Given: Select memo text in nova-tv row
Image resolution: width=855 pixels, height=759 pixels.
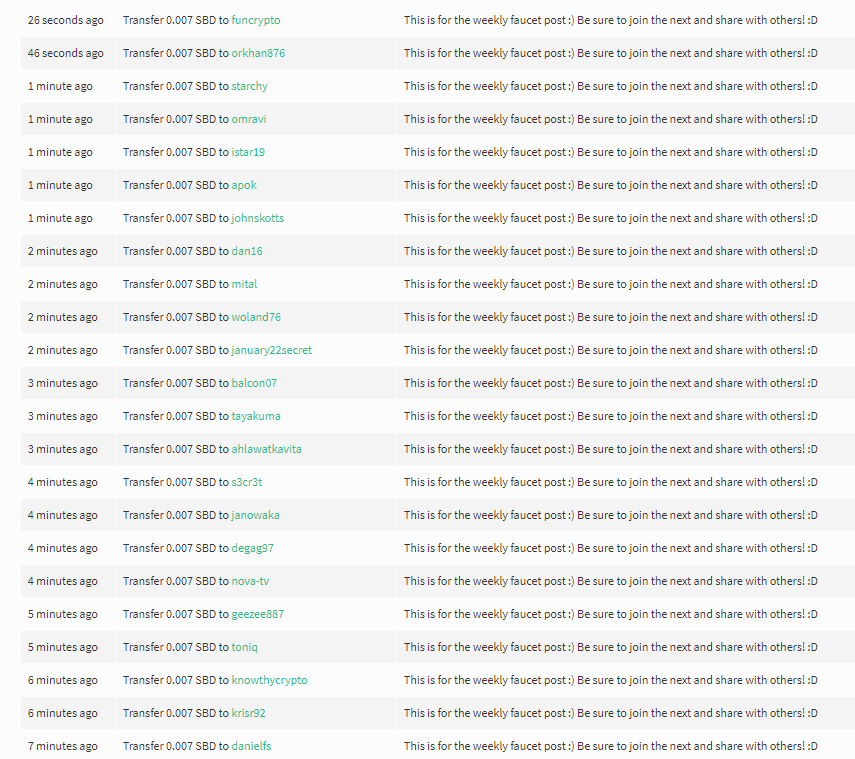Looking at the screenshot, I should (x=611, y=581).
